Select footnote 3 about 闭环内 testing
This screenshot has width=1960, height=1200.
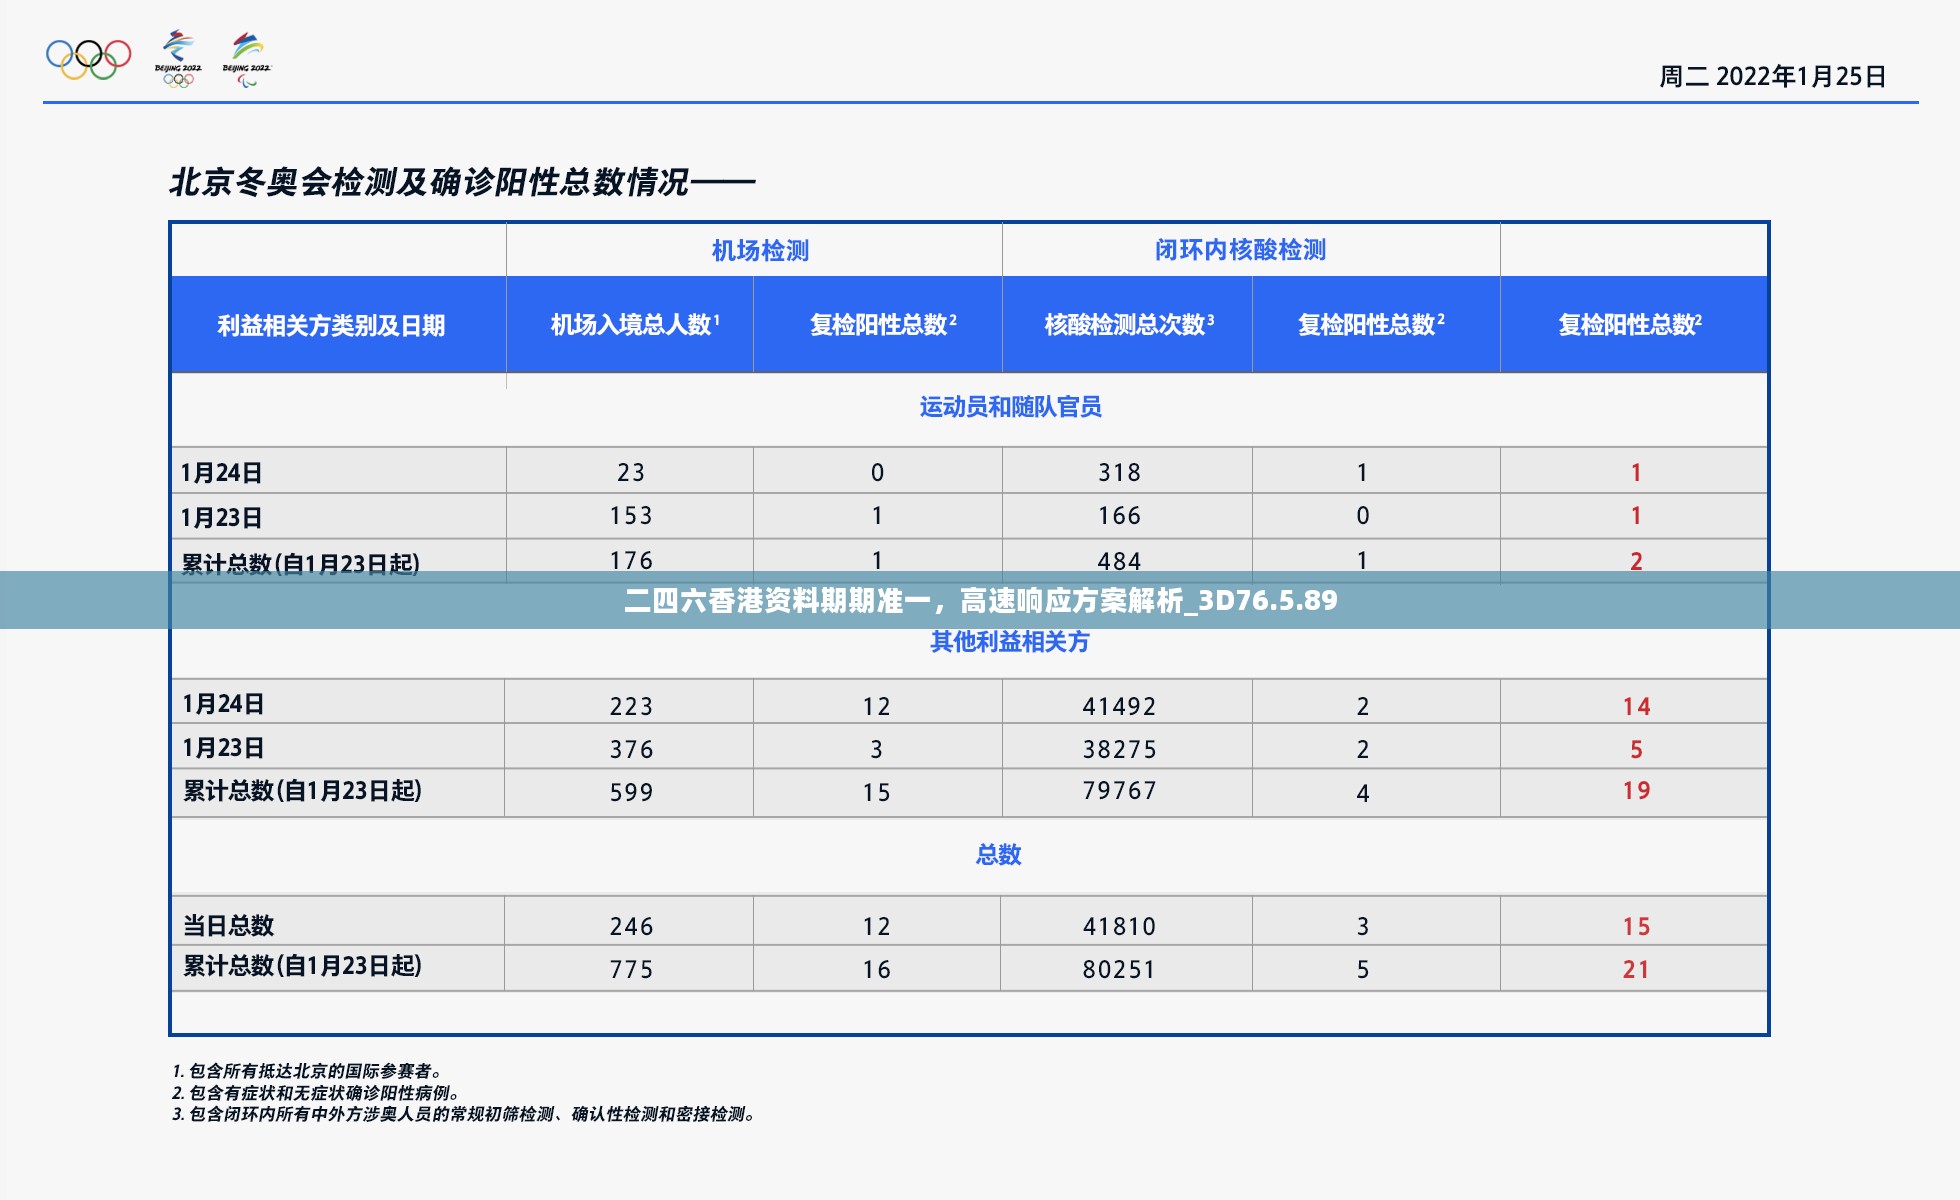tap(464, 1114)
